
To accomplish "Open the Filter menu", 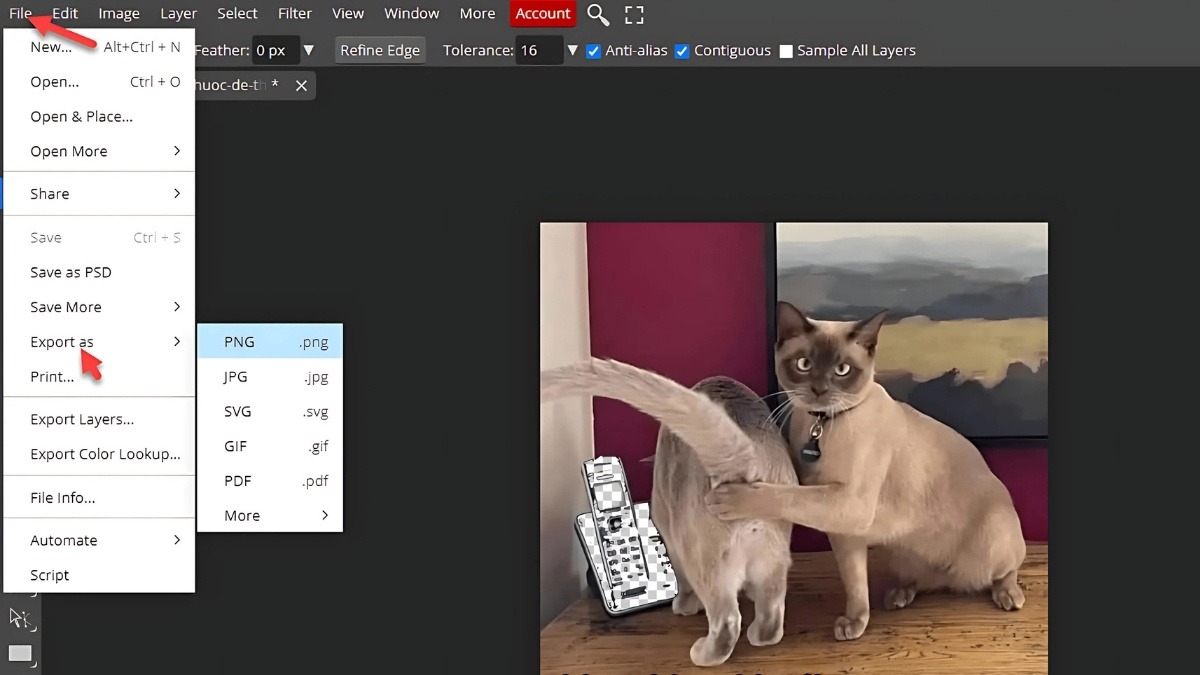I will (295, 14).
